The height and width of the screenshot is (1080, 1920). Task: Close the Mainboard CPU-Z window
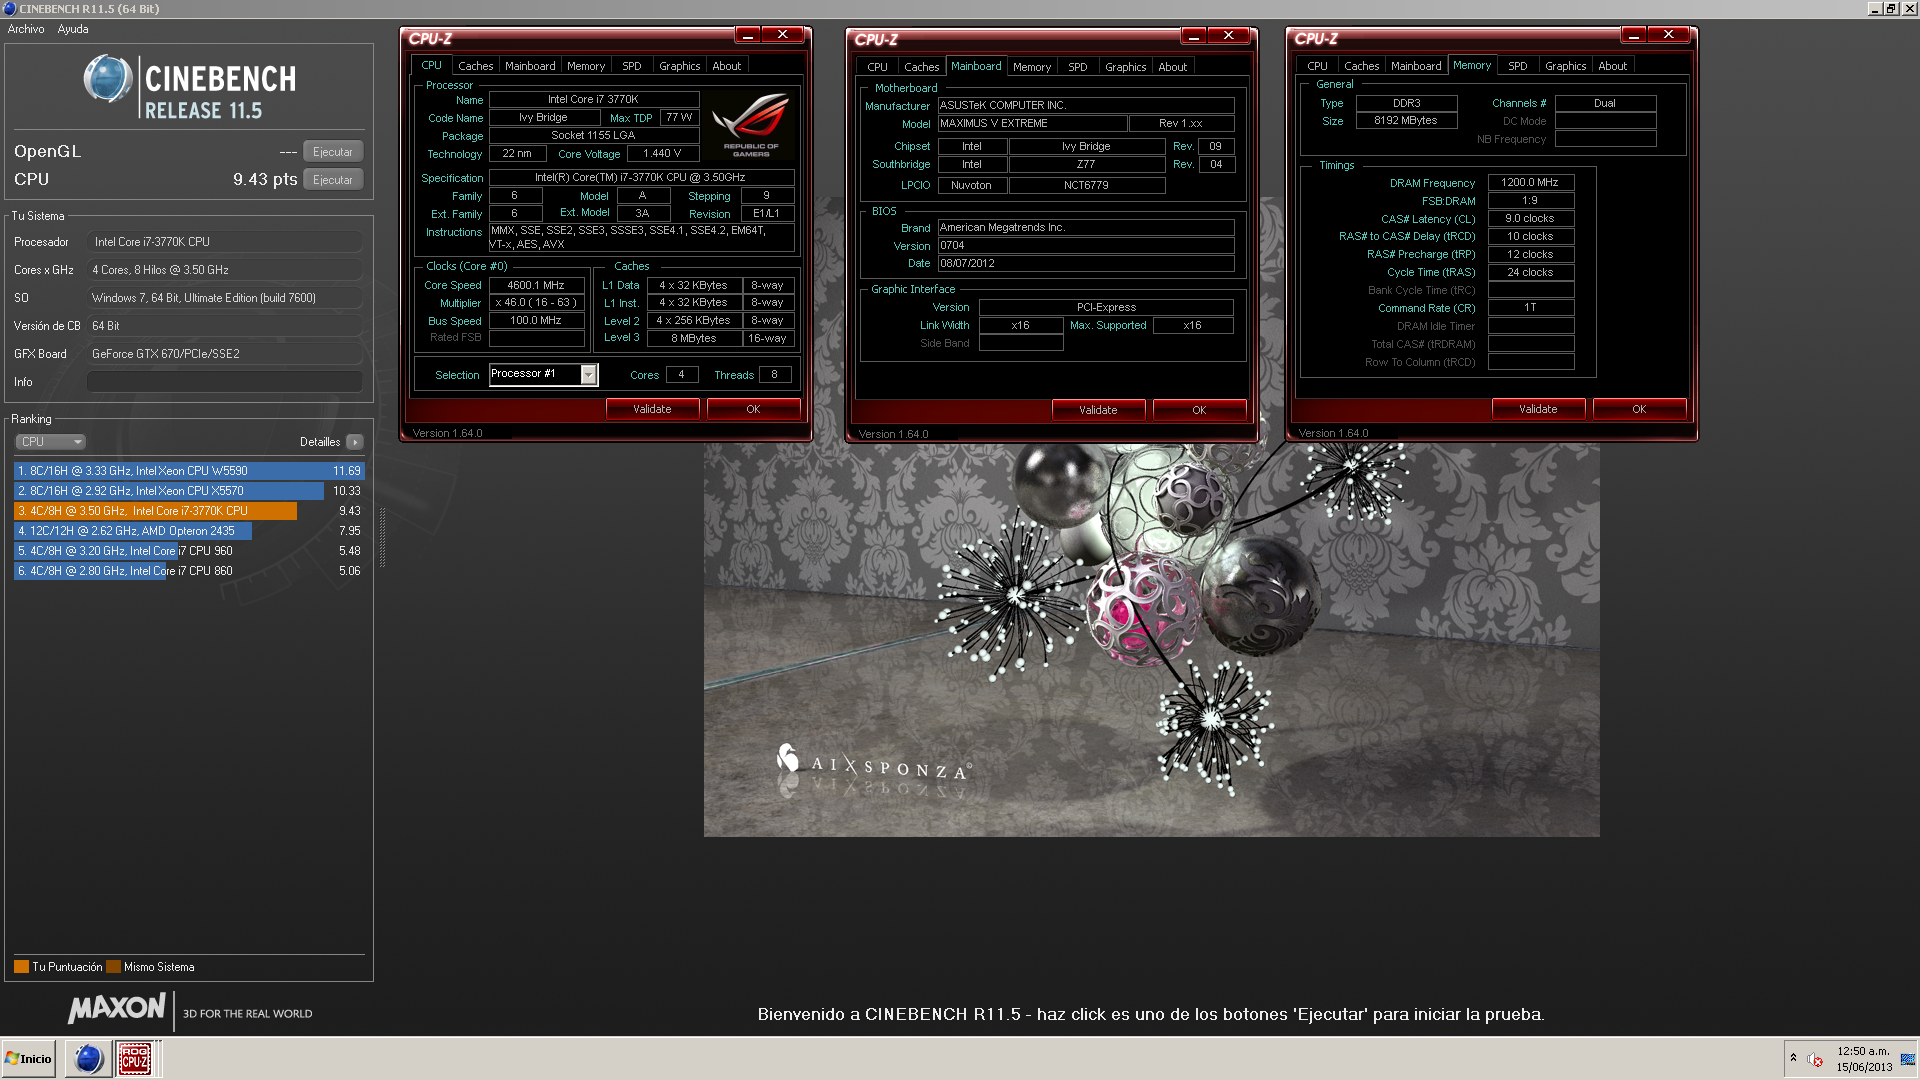(1227, 36)
